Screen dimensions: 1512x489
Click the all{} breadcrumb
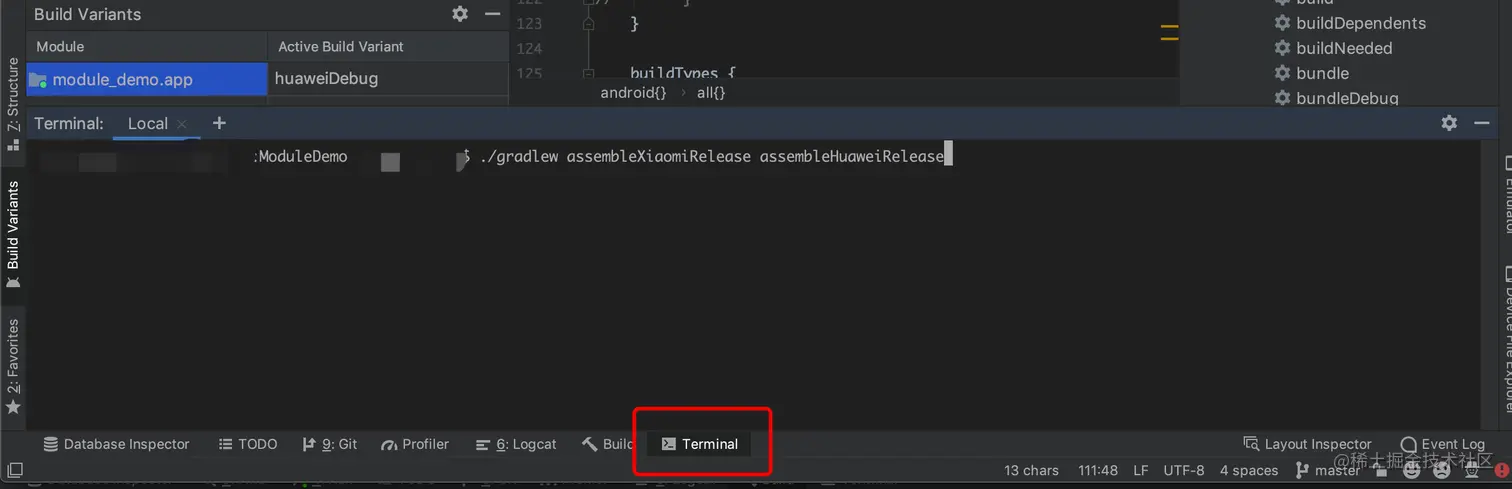[x=711, y=93]
